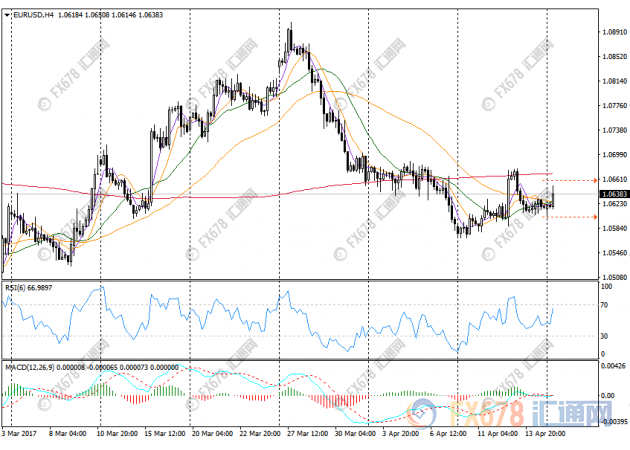630x450 pixels.
Task: Click the EURUSD,H4 chart title text
Action: click(32, 16)
